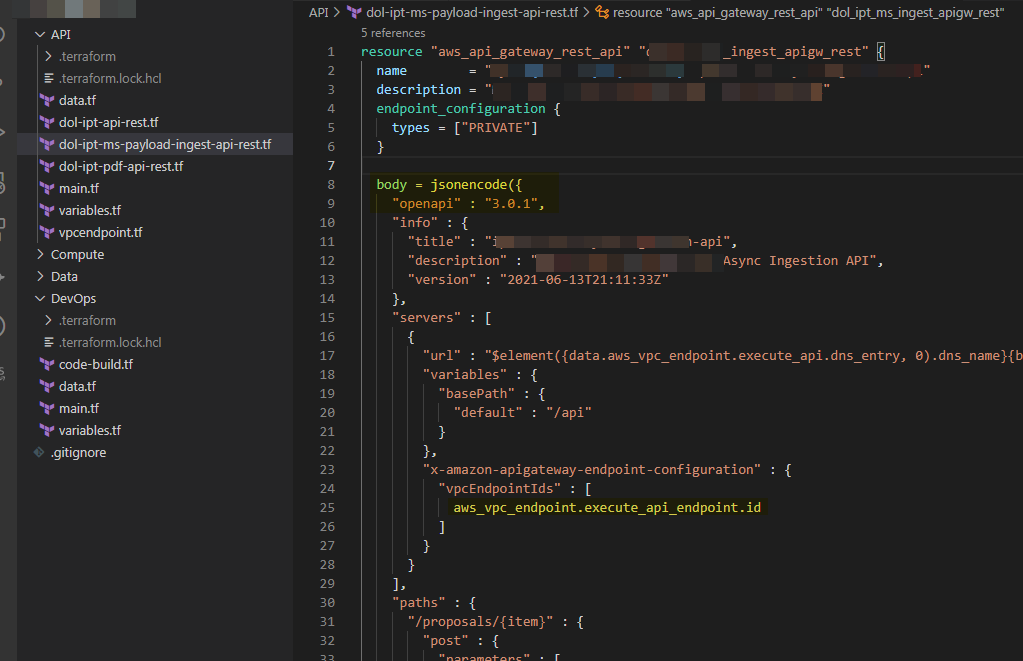Click the Terraform icon of main.tf under API folder

pyautogui.click(x=47, y=188)
